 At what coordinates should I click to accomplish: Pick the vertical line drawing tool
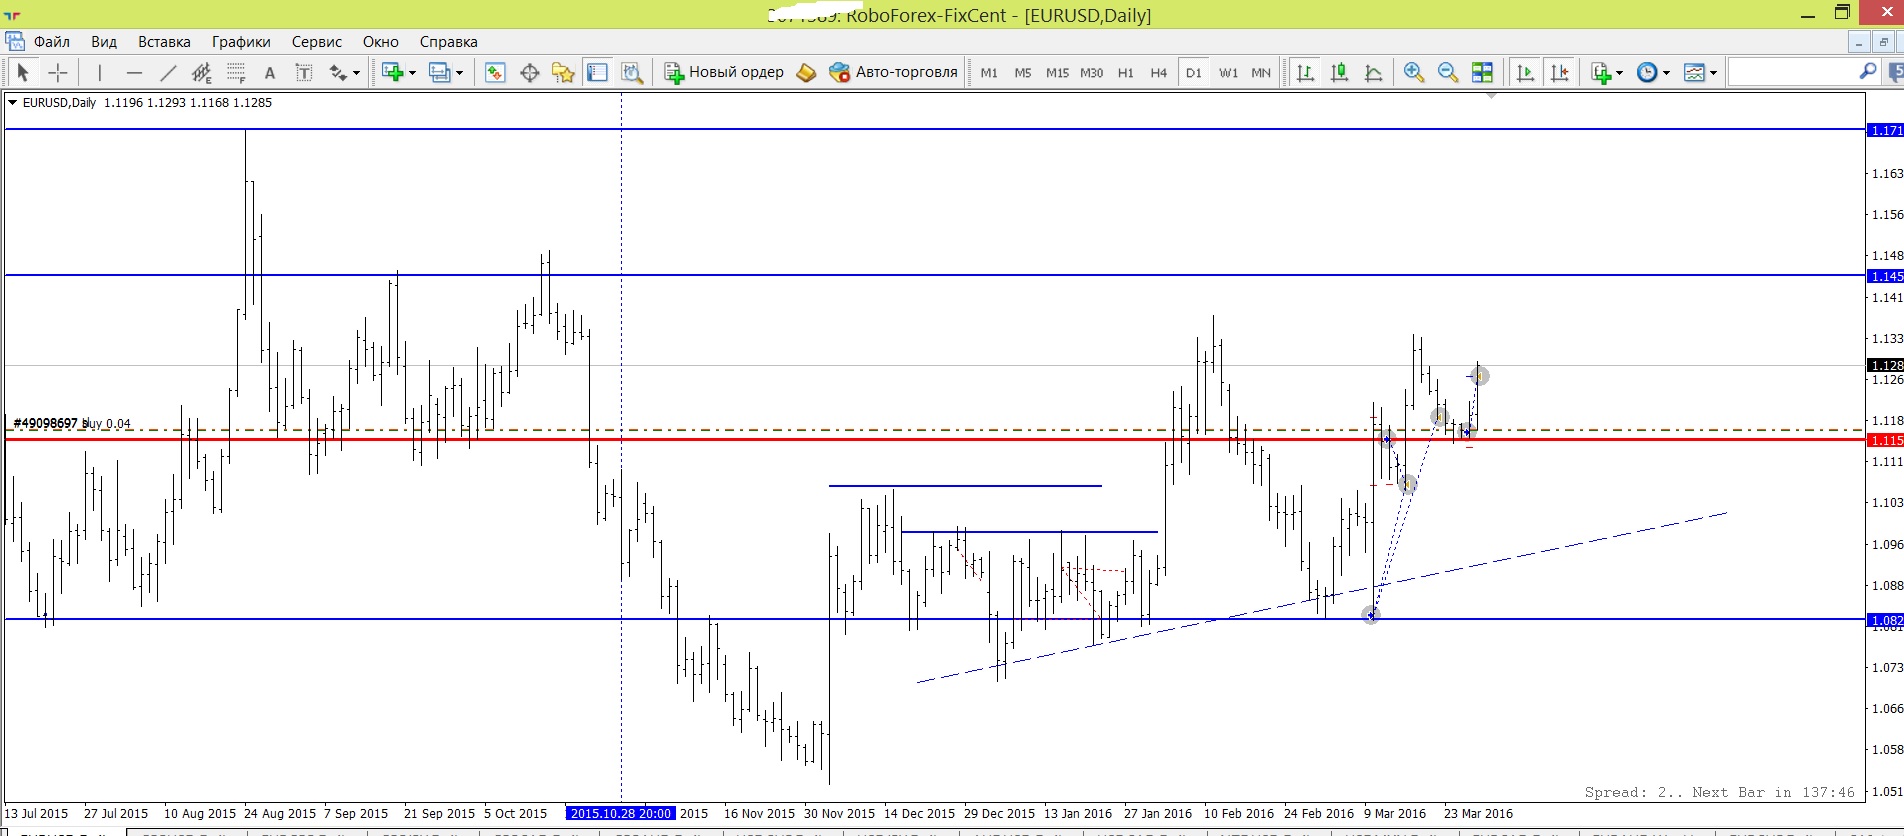[99, 72]
